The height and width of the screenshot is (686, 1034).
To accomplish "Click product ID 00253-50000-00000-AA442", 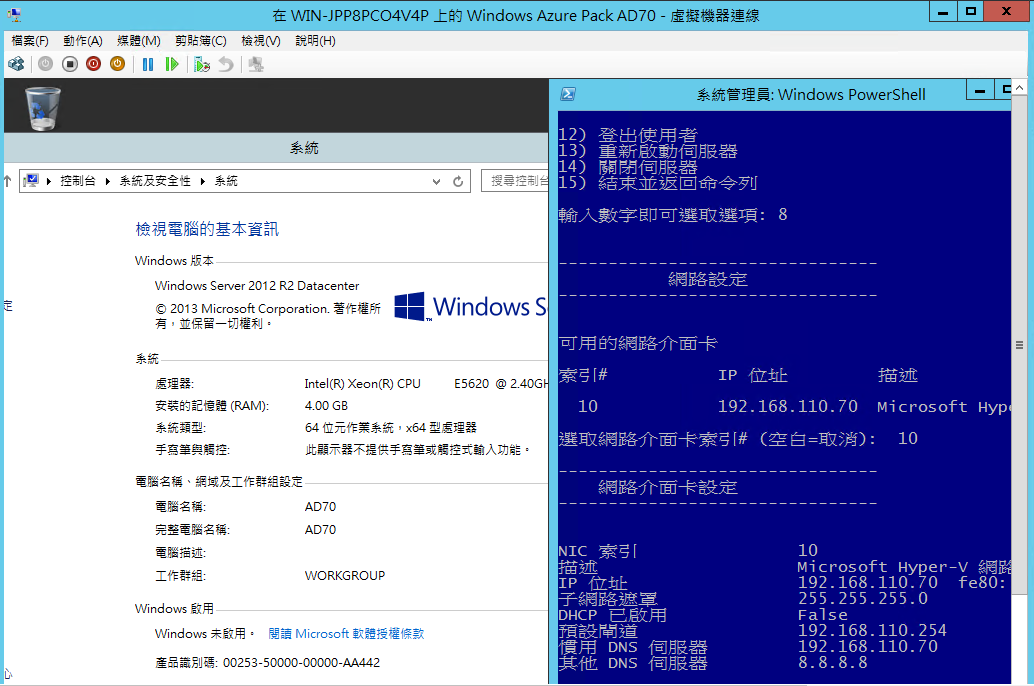I will pos(301,663).
